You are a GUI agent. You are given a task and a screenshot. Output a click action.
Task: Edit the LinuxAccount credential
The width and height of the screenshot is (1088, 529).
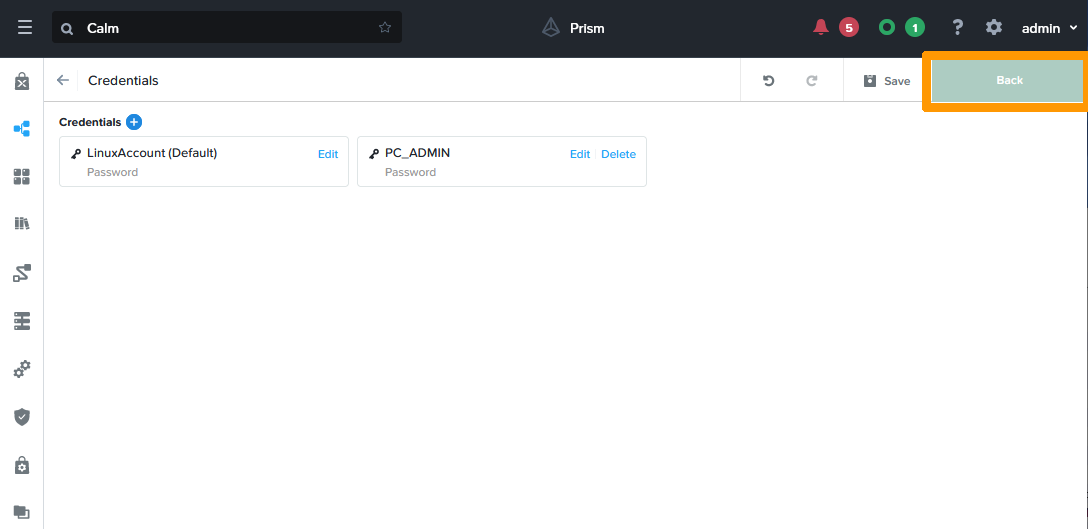tap(328, 154)
